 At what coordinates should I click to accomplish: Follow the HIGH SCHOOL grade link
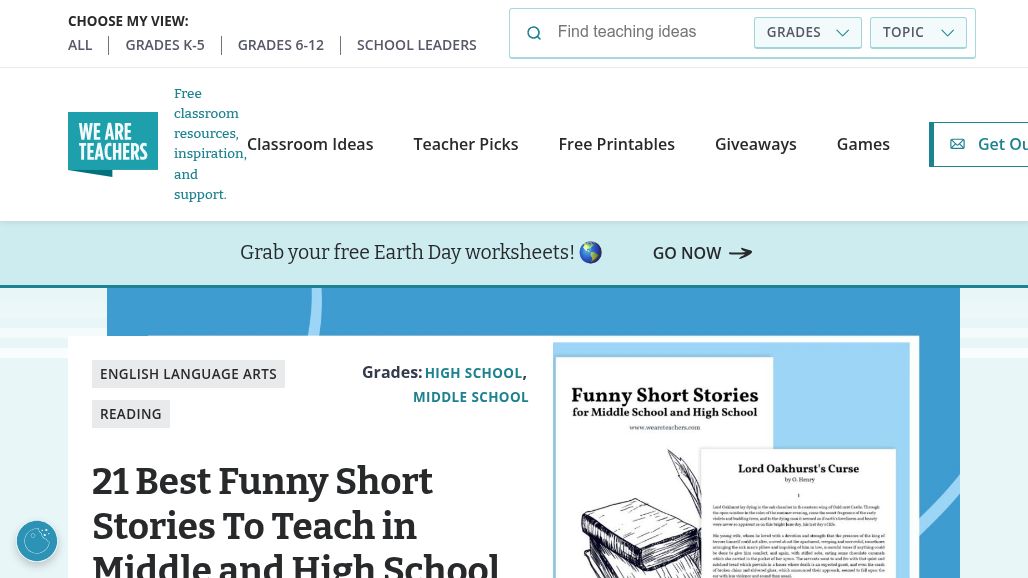(473, 373)
